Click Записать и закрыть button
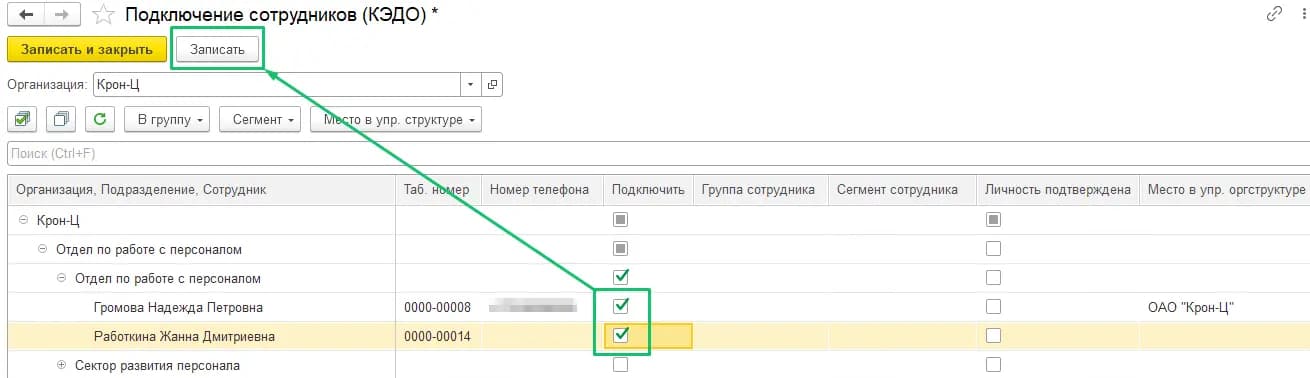This screenshot has height=378, width=1310. (87, 49)
